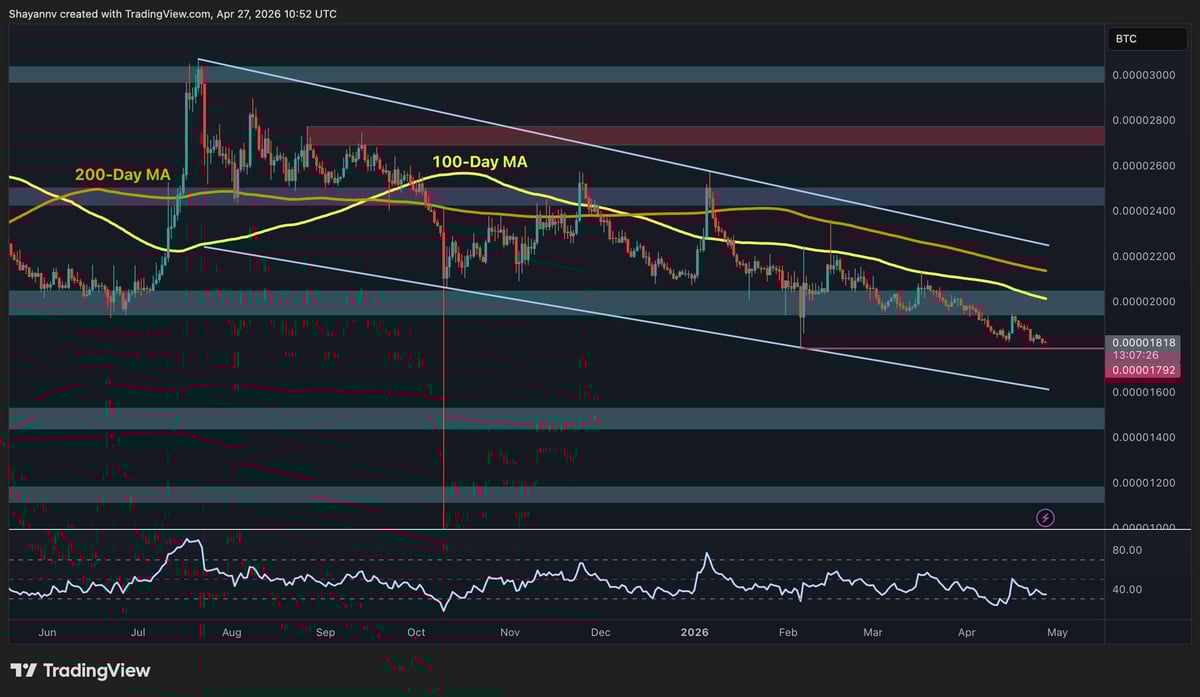
Task: Click the 2026 label on the time axis
Action: click(694, 632)
